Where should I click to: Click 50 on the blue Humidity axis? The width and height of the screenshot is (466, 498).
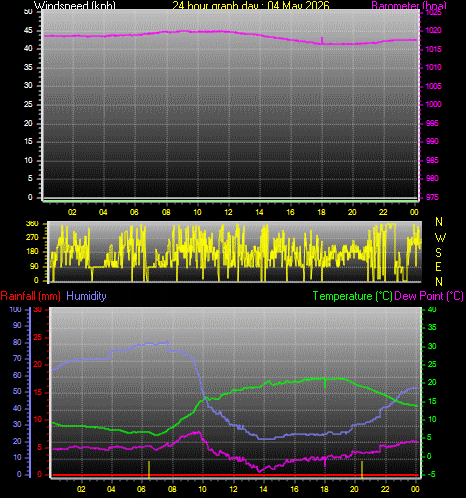click(x=17, y=391)
